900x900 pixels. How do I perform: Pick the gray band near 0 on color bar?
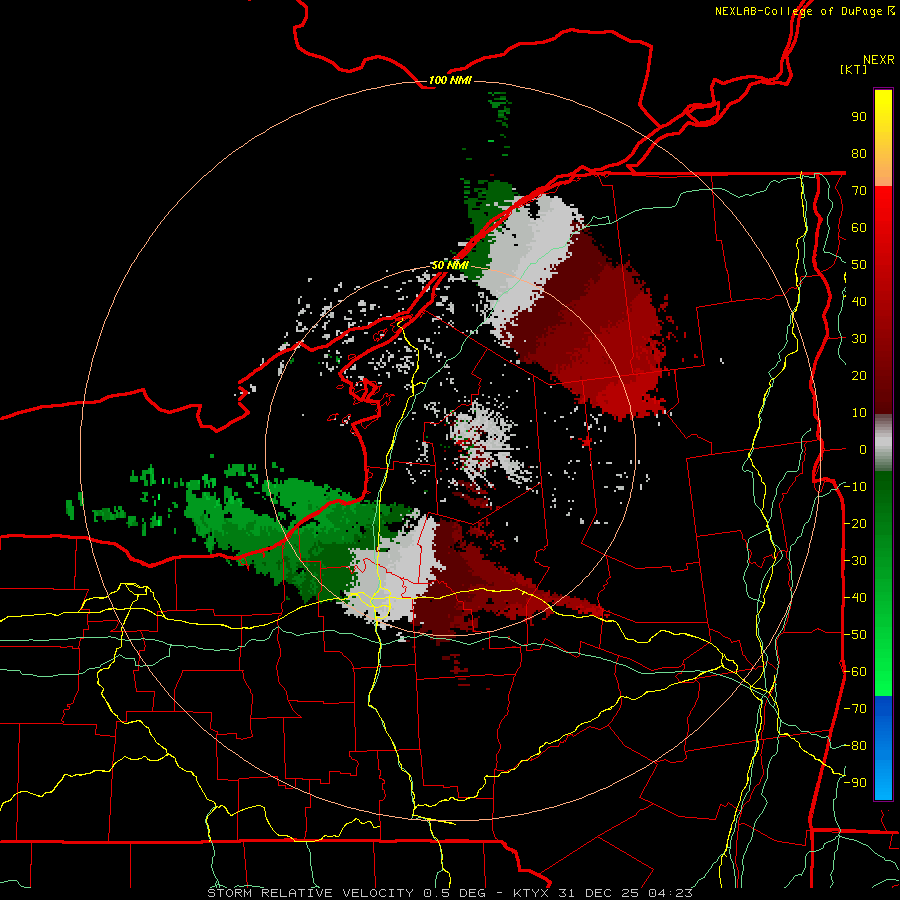883,443
